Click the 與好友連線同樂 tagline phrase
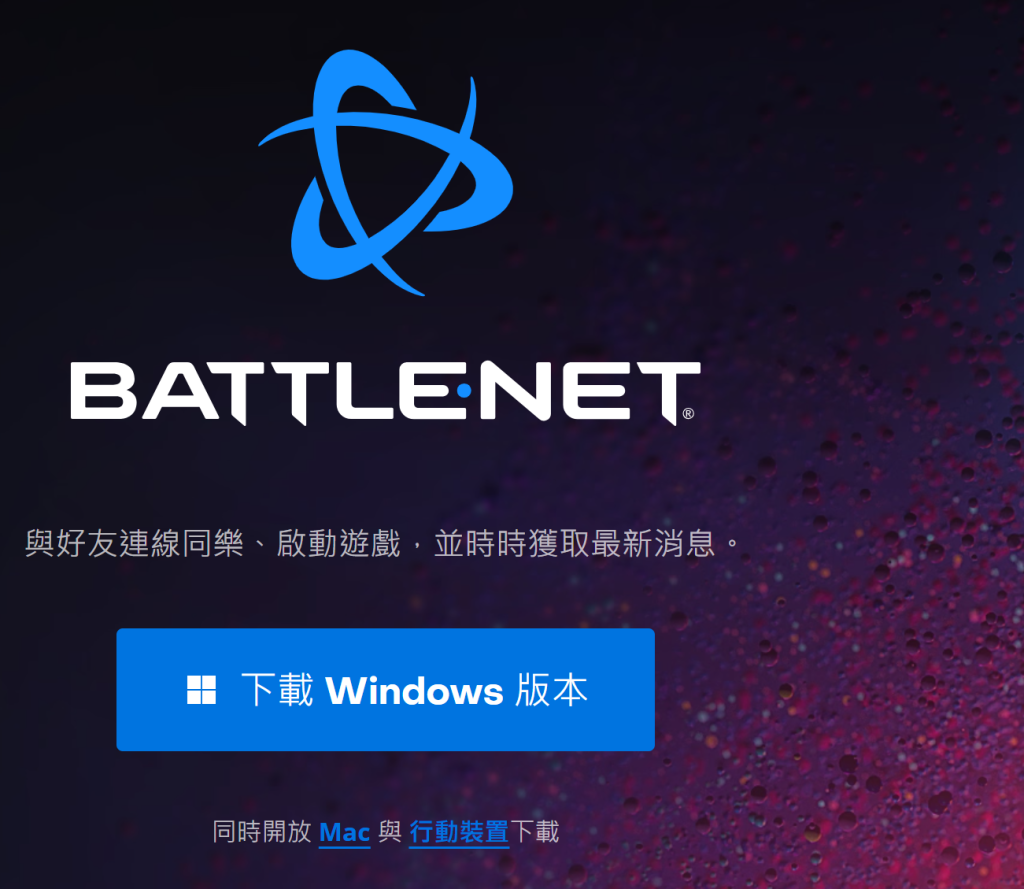The image size is (1024, 889). point(134,543)
